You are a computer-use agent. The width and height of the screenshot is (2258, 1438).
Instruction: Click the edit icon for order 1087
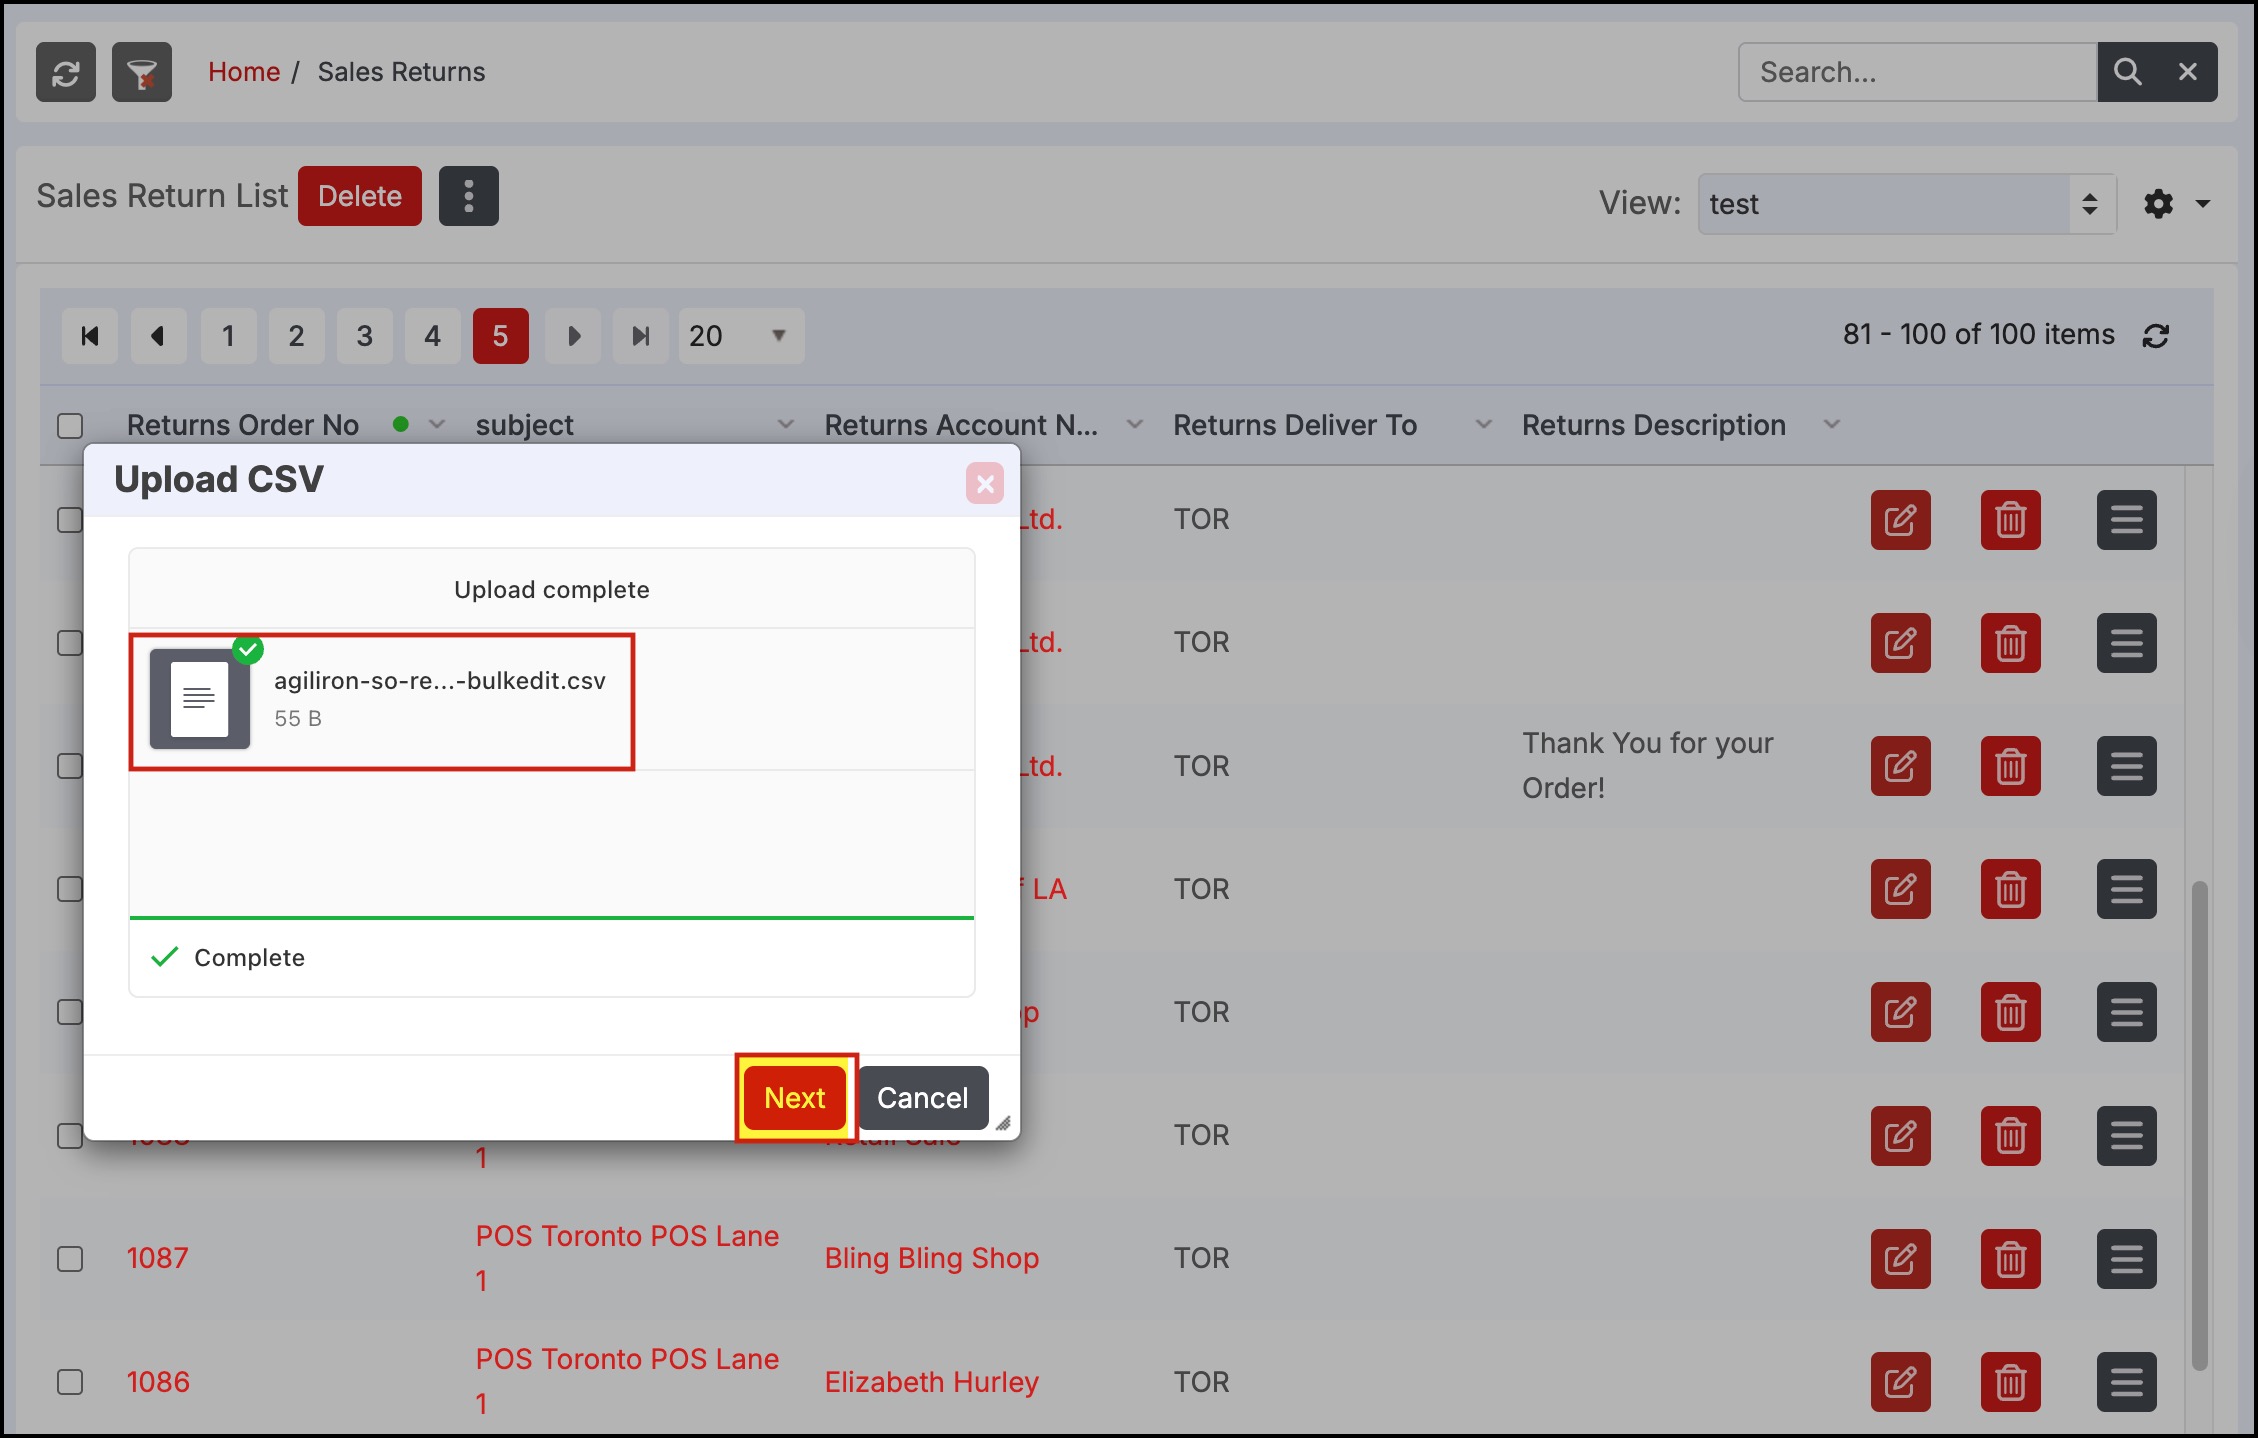(1900, 1258)
